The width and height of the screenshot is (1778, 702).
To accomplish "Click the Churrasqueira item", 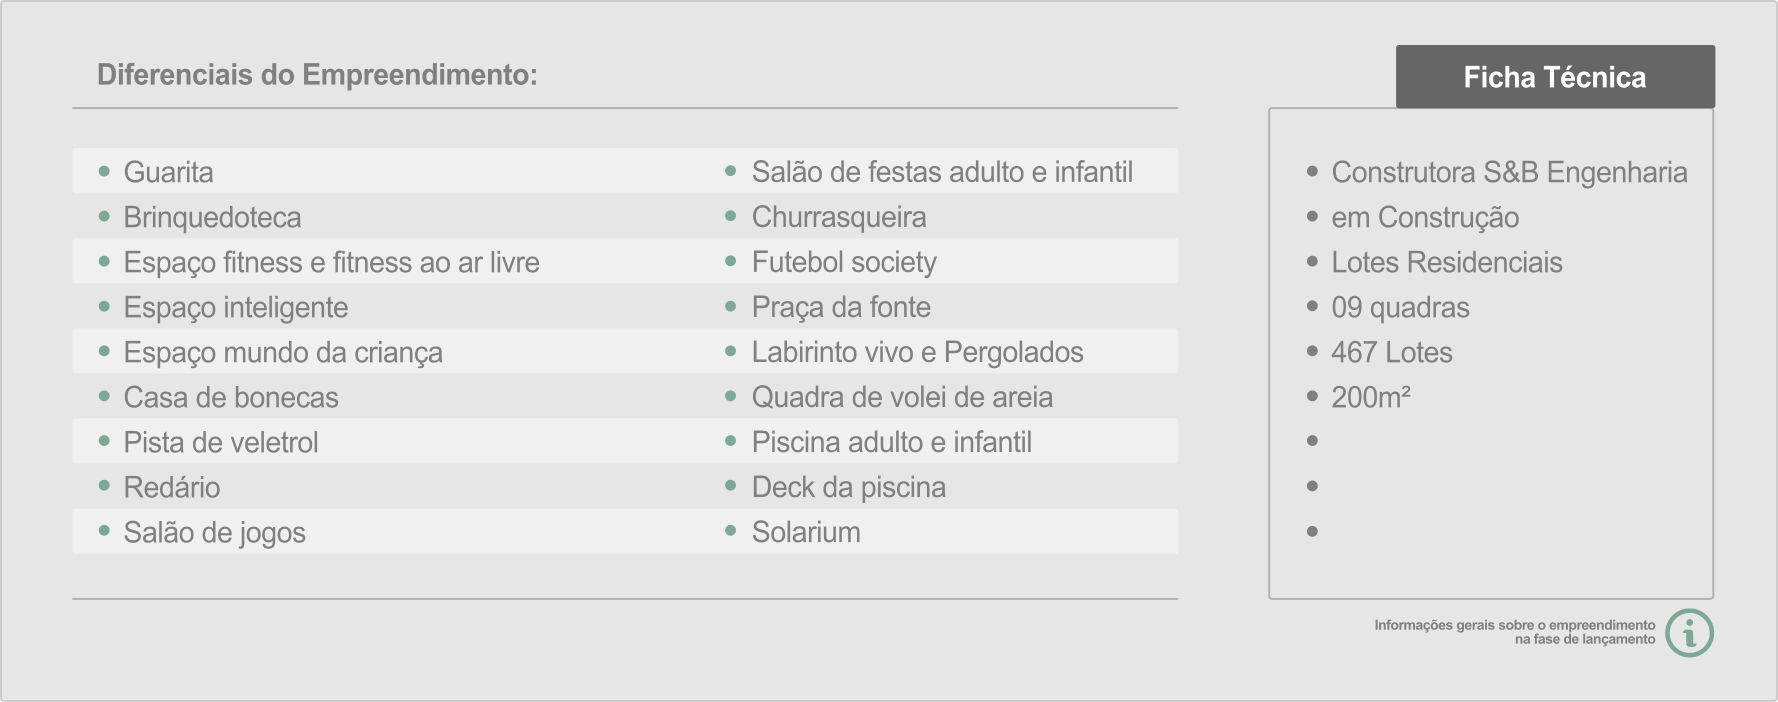I will (839, 217).
